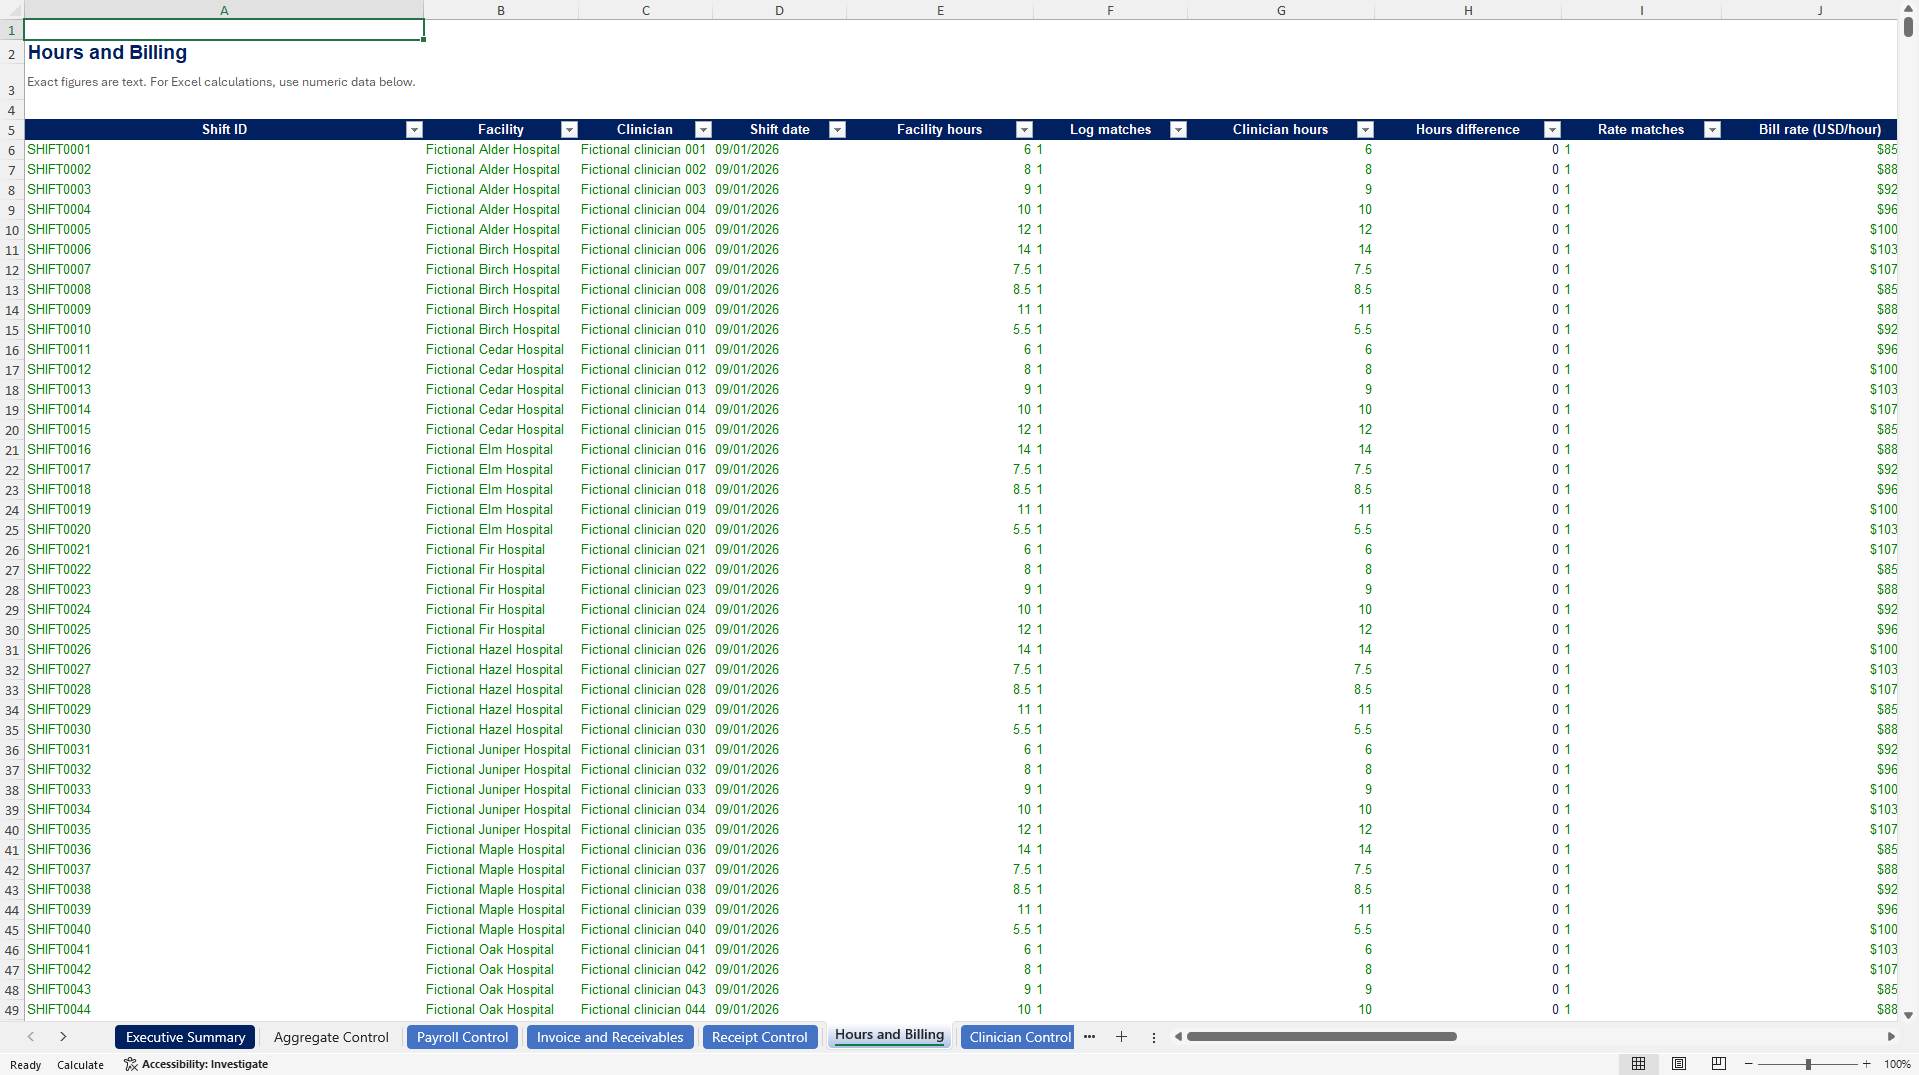Select column header G
The width and height of the screenshot is (1919, 1075).
(x=1281, y=10)
